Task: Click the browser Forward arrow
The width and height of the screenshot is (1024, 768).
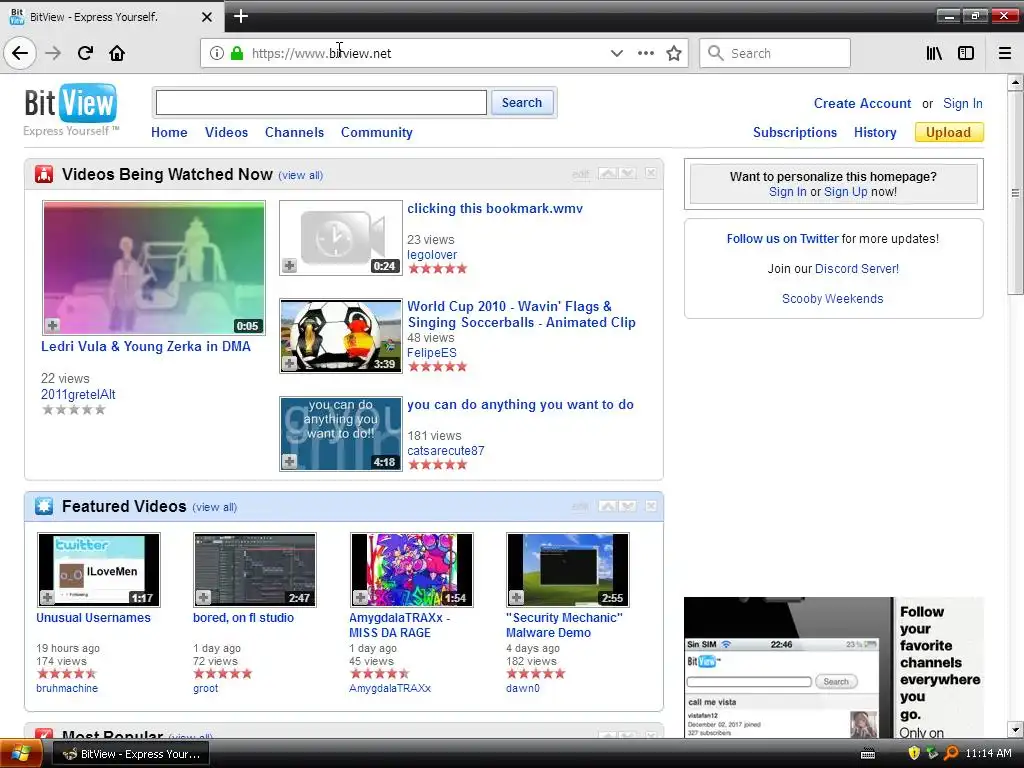Action: click(53, 53)
